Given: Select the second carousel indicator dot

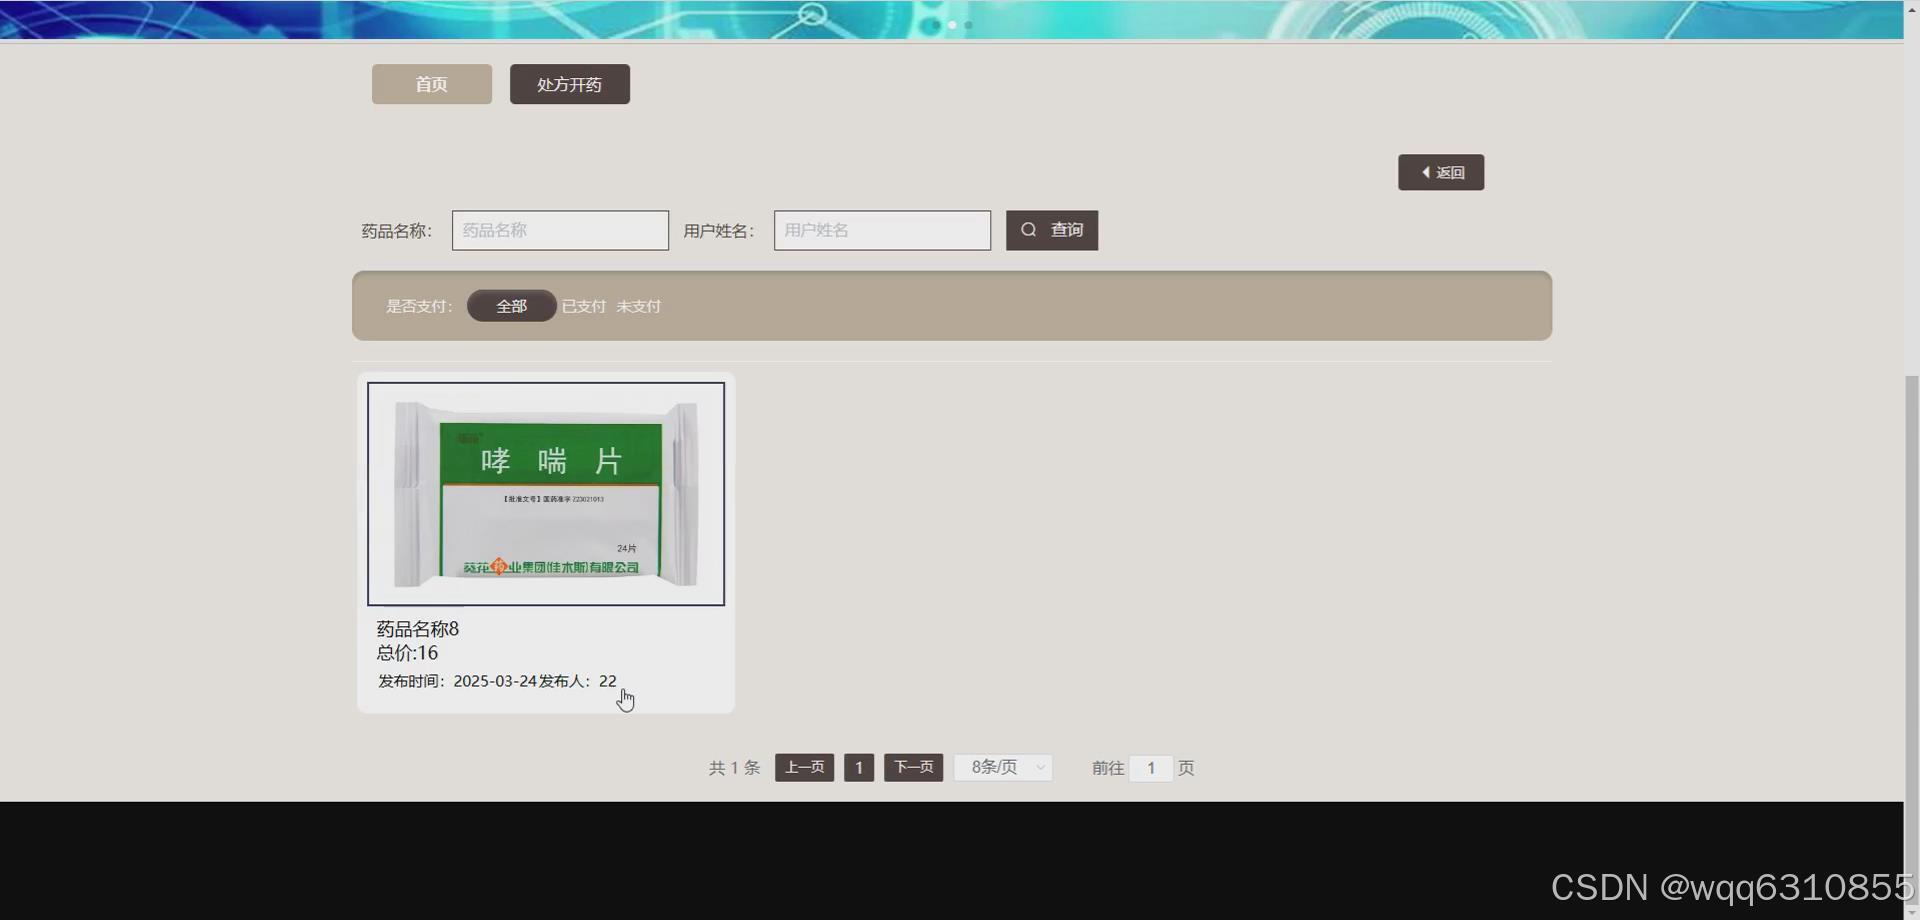Looking at the screenshot, I should click(x=969, y=24).
